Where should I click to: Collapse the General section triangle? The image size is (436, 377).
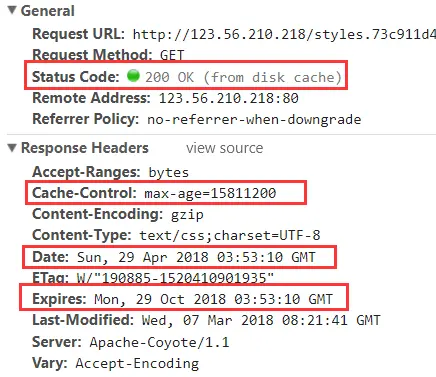[12, 10]
